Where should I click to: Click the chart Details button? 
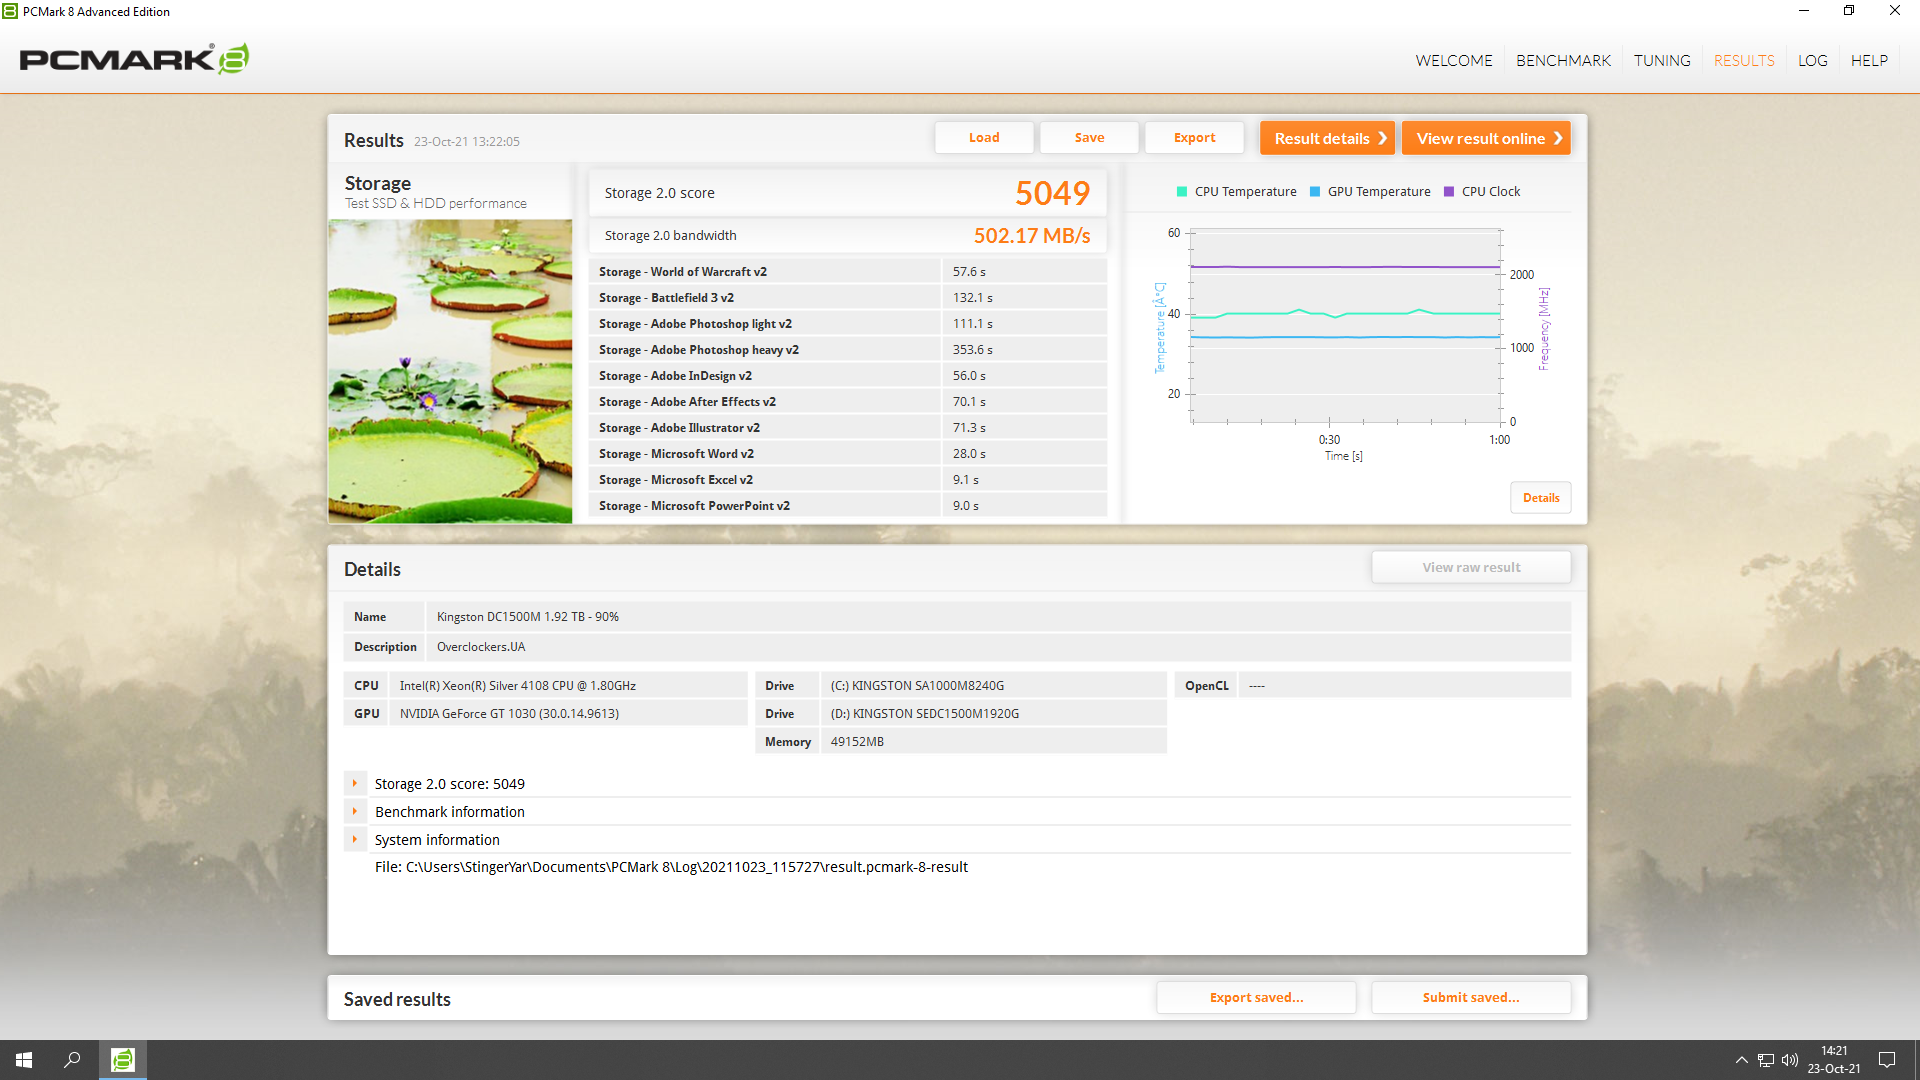click(x=1540, y=498)
